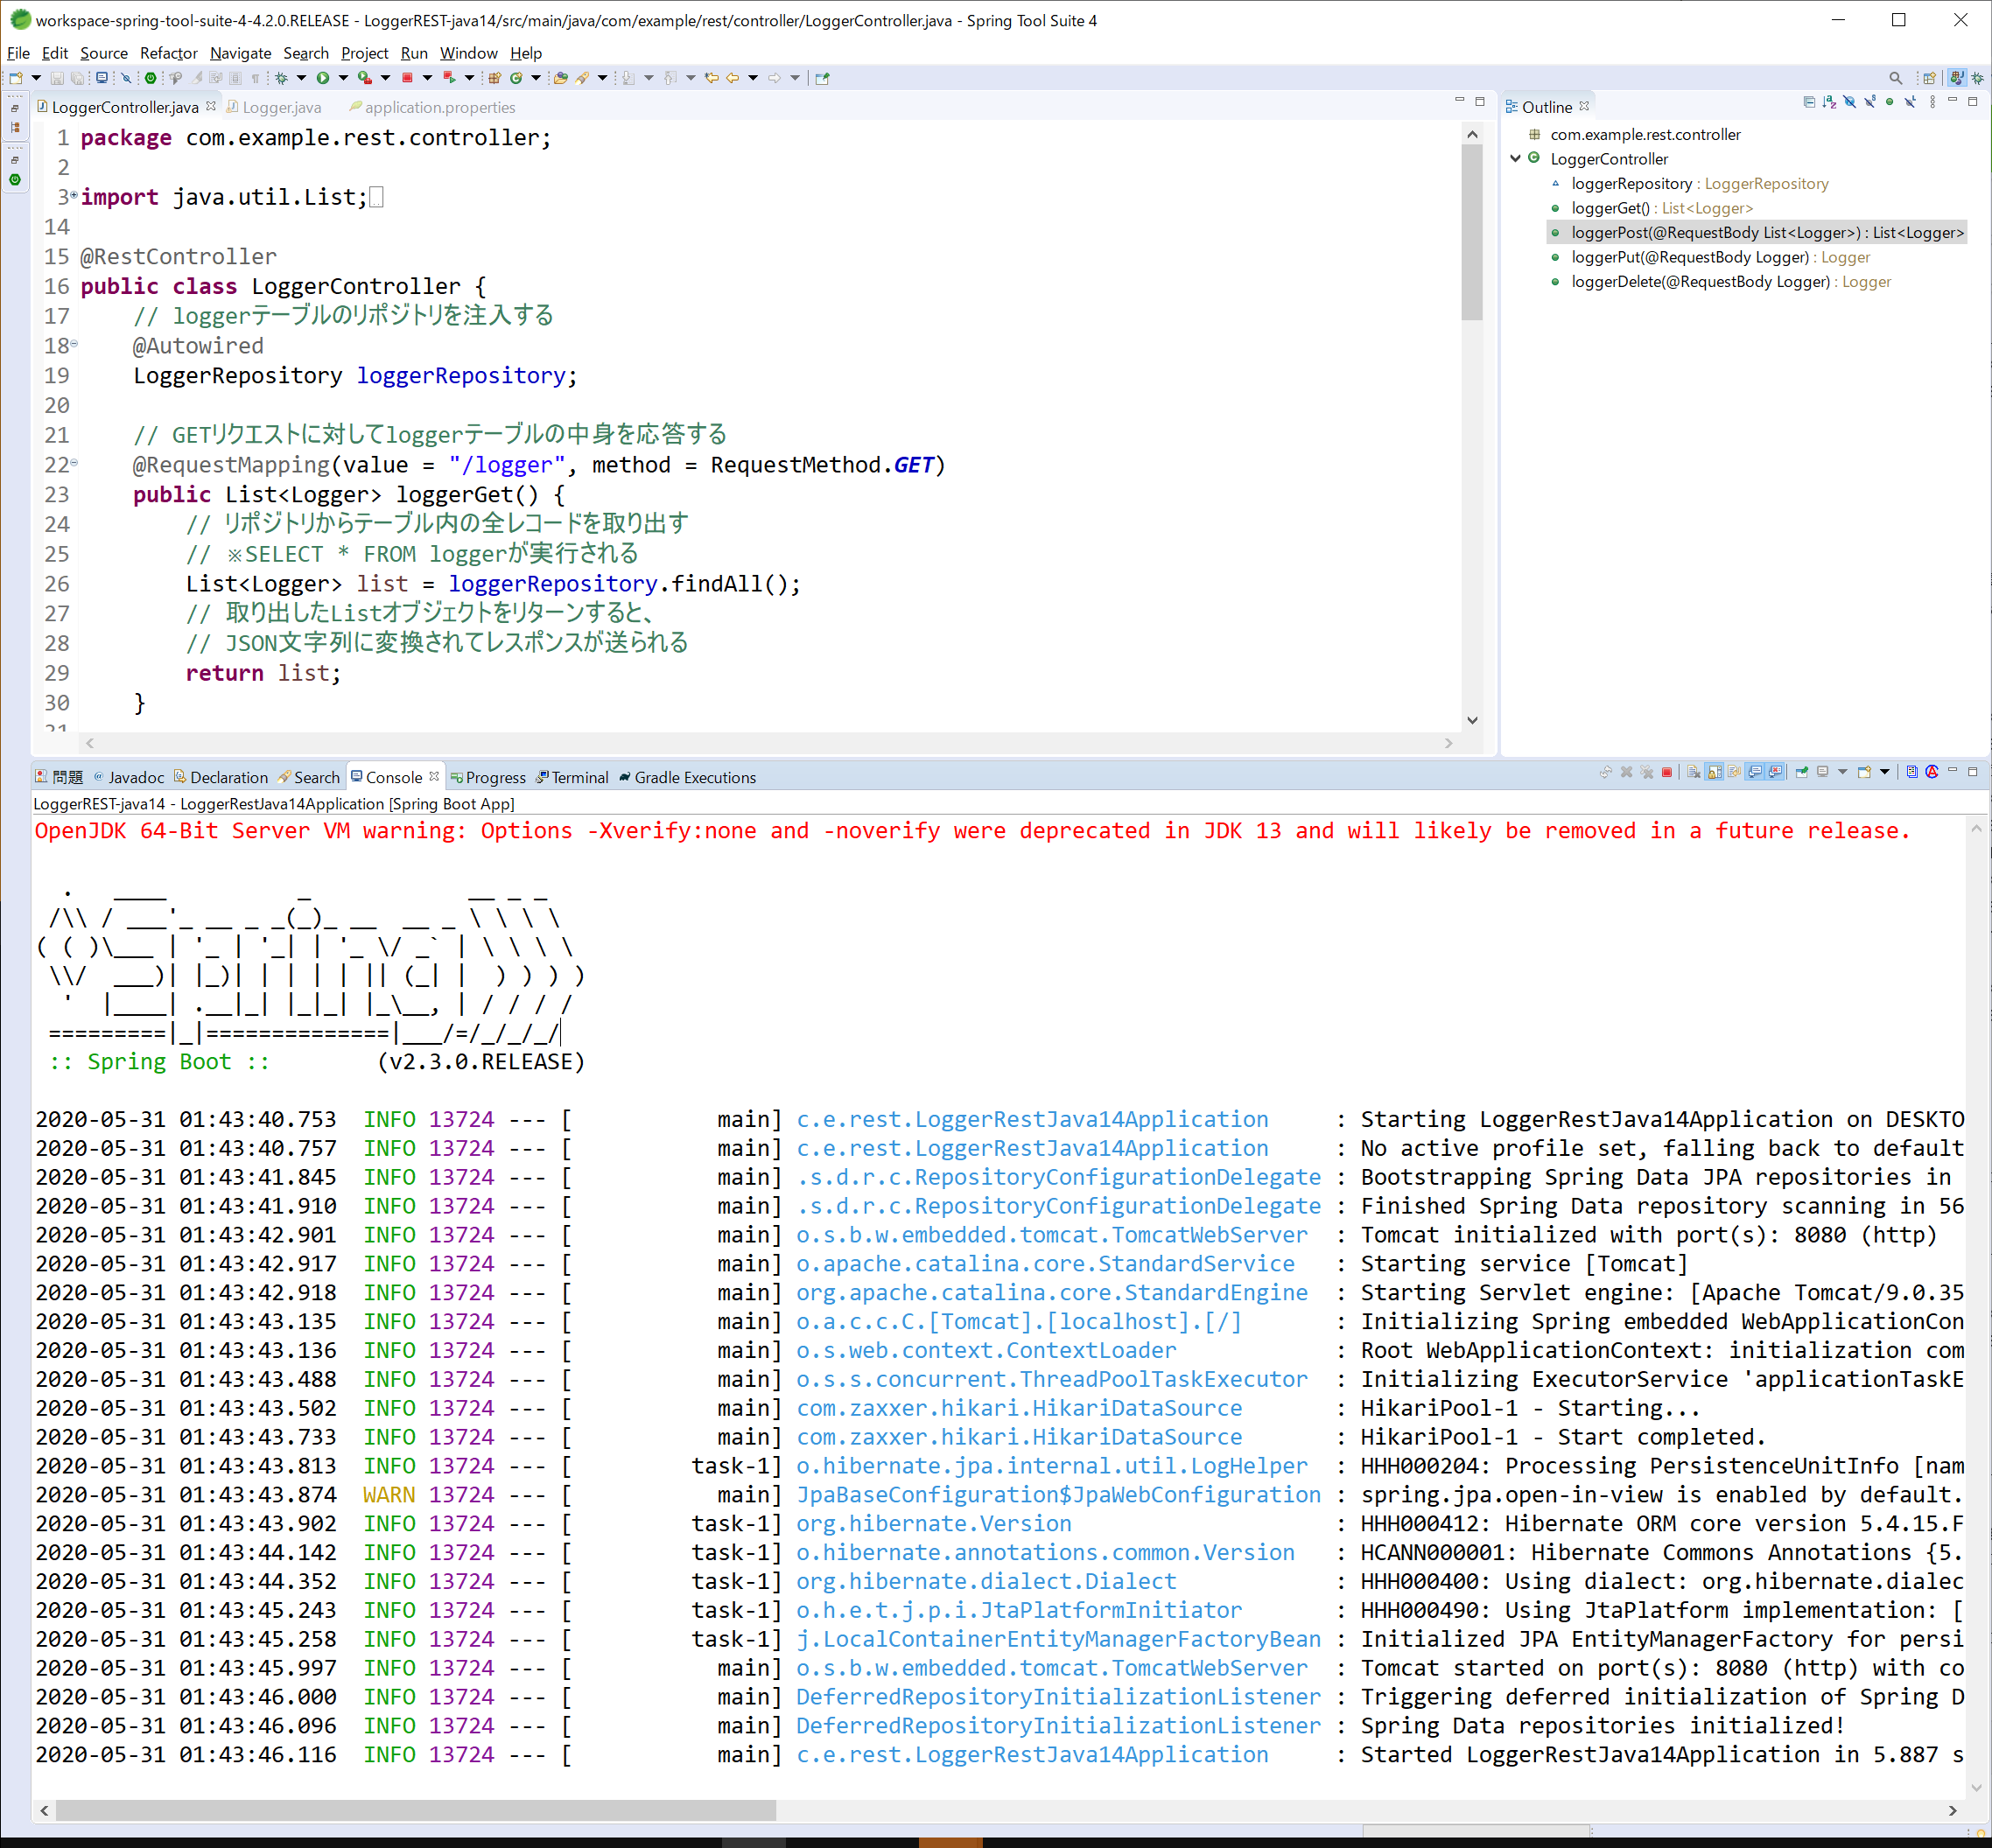Switch to the application.properties tab
Viewport: 1992px width, 1848px height.
[x=432, y=107]
